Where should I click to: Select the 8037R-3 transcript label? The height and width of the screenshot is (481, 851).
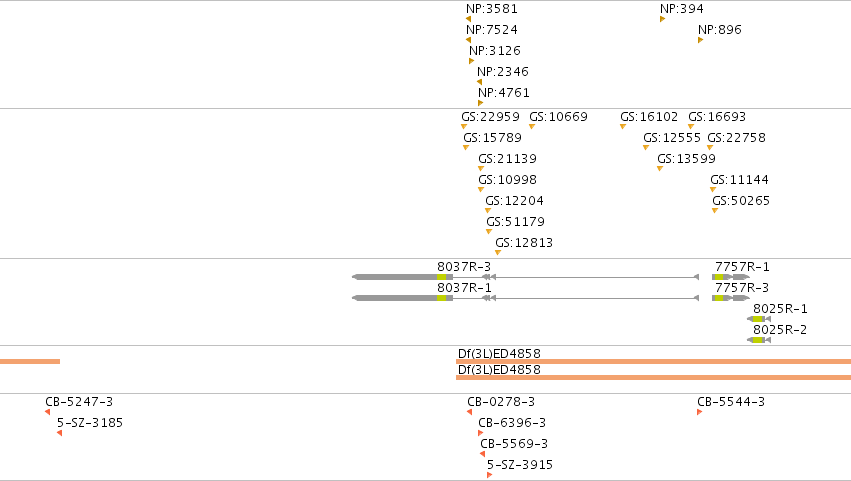click(464, 267)
